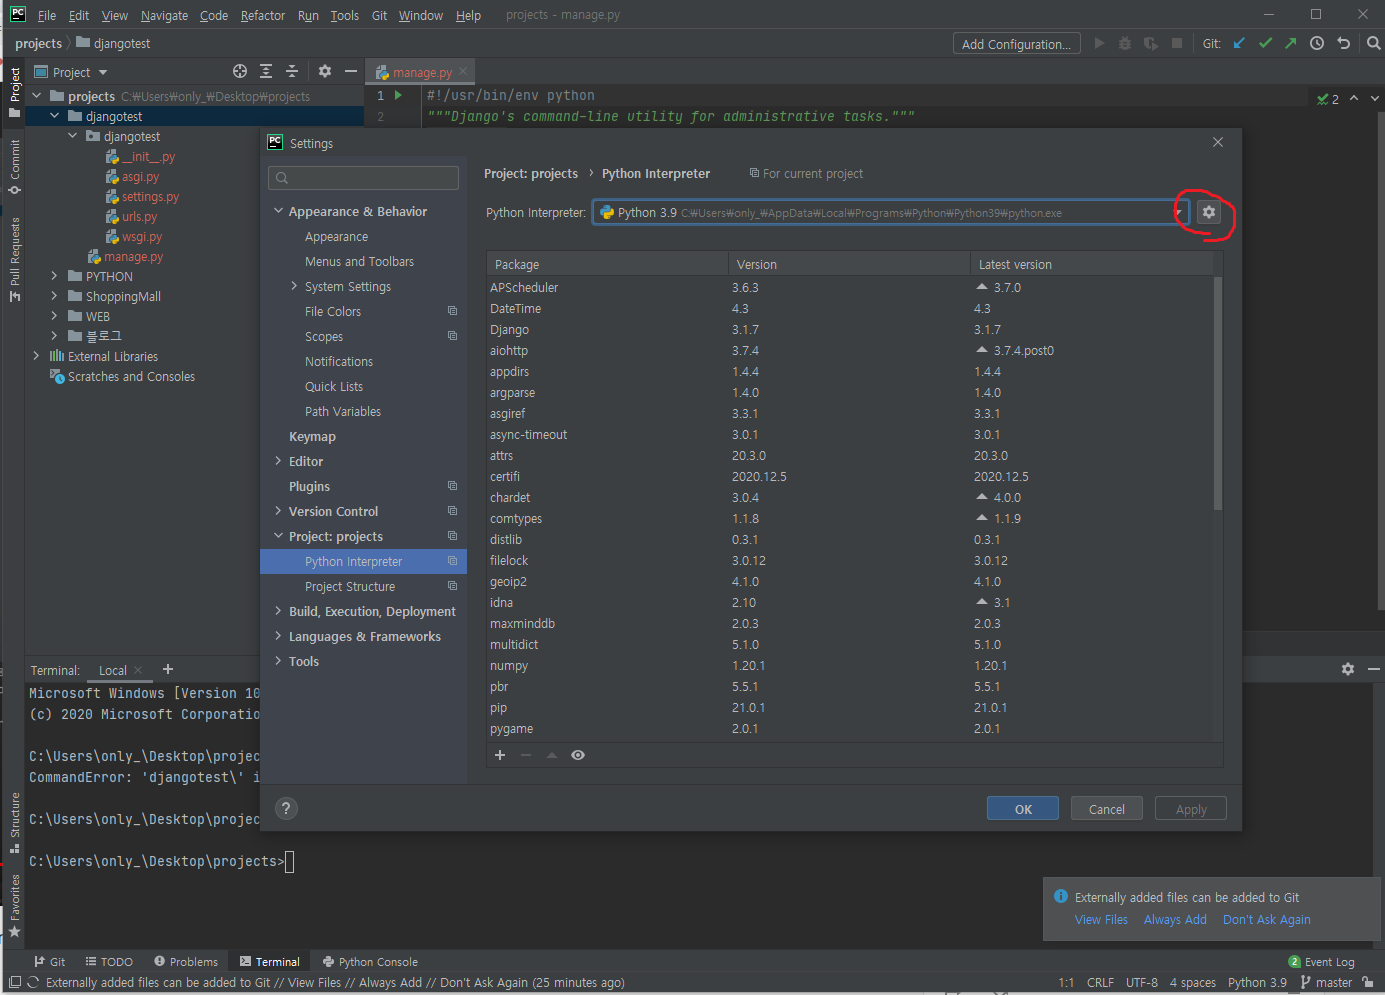Click the Git update project arrow icon
1385x995 pixels.
tap(1239, 43)
